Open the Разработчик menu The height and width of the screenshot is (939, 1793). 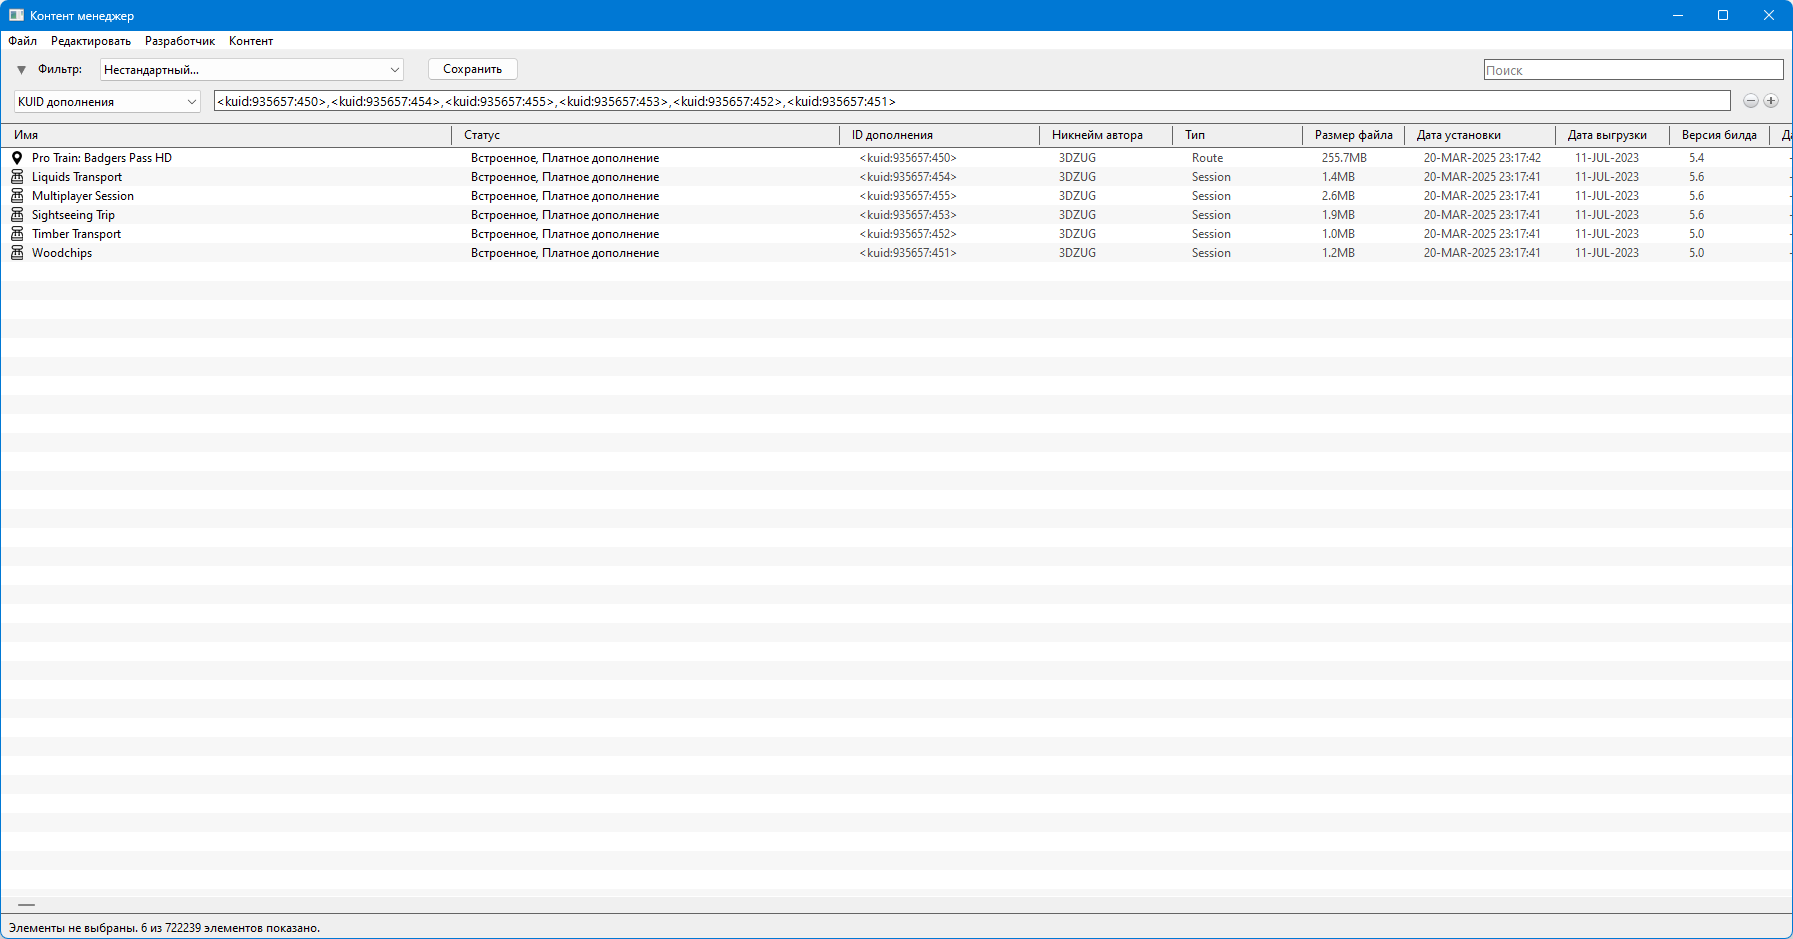coord(180,41)
